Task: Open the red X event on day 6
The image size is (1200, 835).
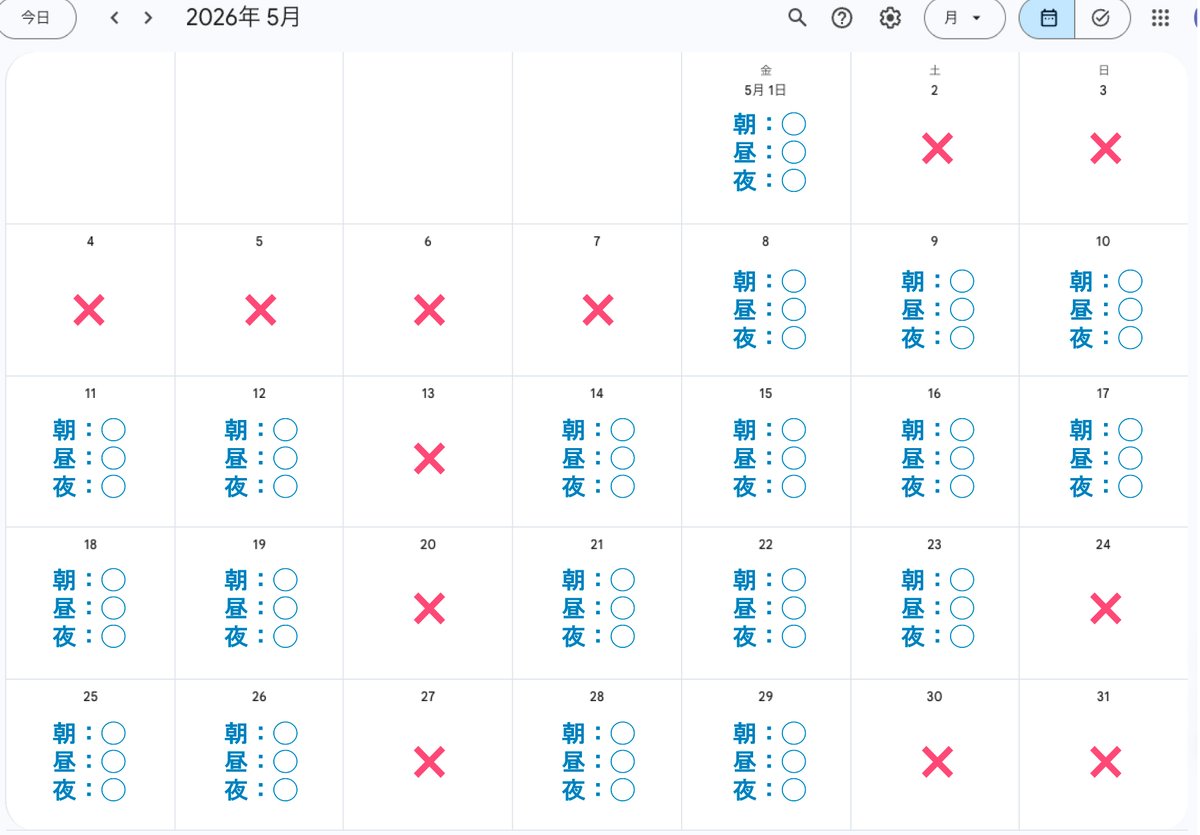Action: (429, 310)
